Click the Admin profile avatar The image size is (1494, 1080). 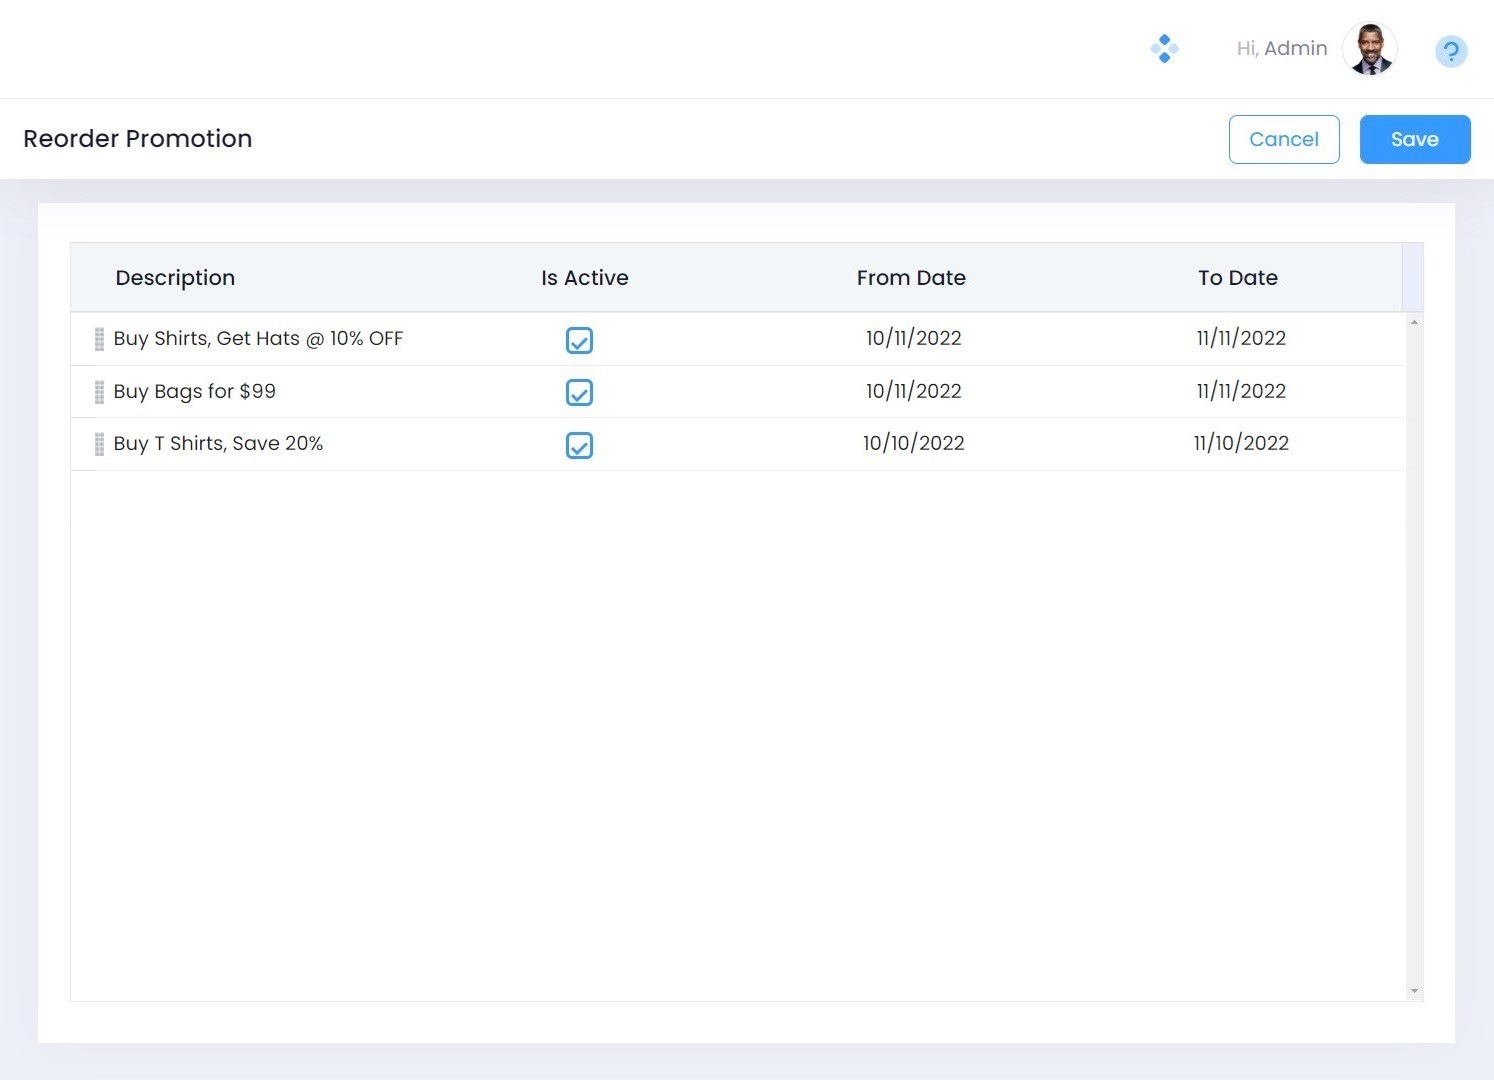tap(1369, 49)
